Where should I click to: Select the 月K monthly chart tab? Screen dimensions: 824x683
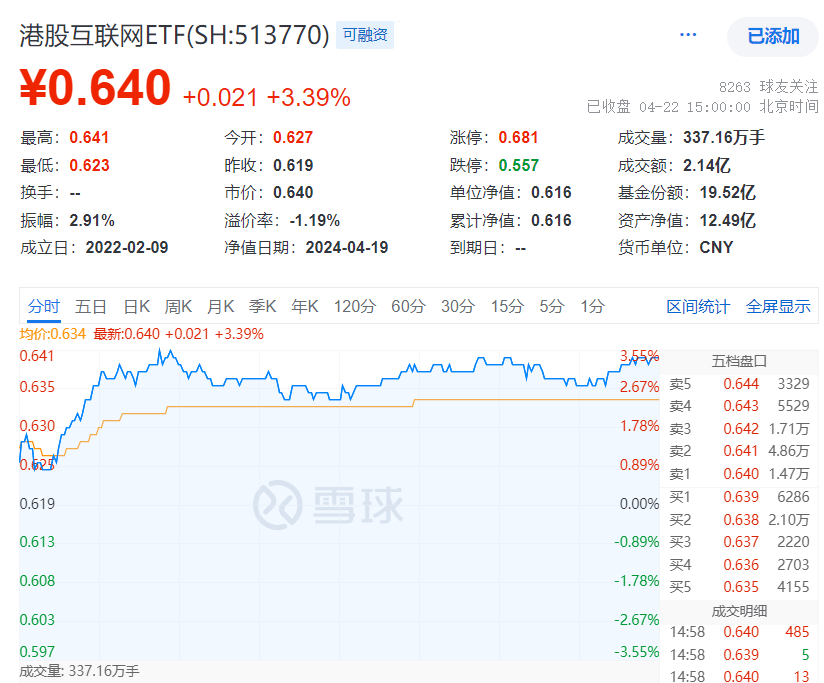220,307
